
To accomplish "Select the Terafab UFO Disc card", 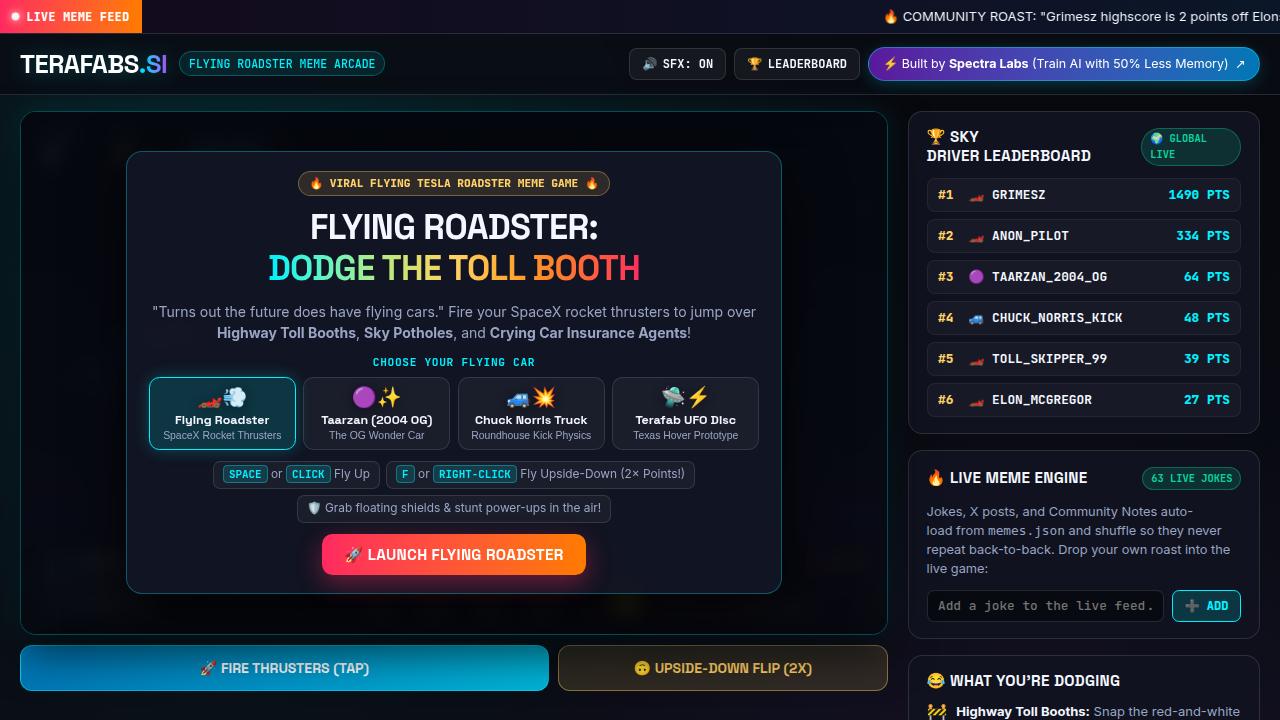I will (685, 414).
